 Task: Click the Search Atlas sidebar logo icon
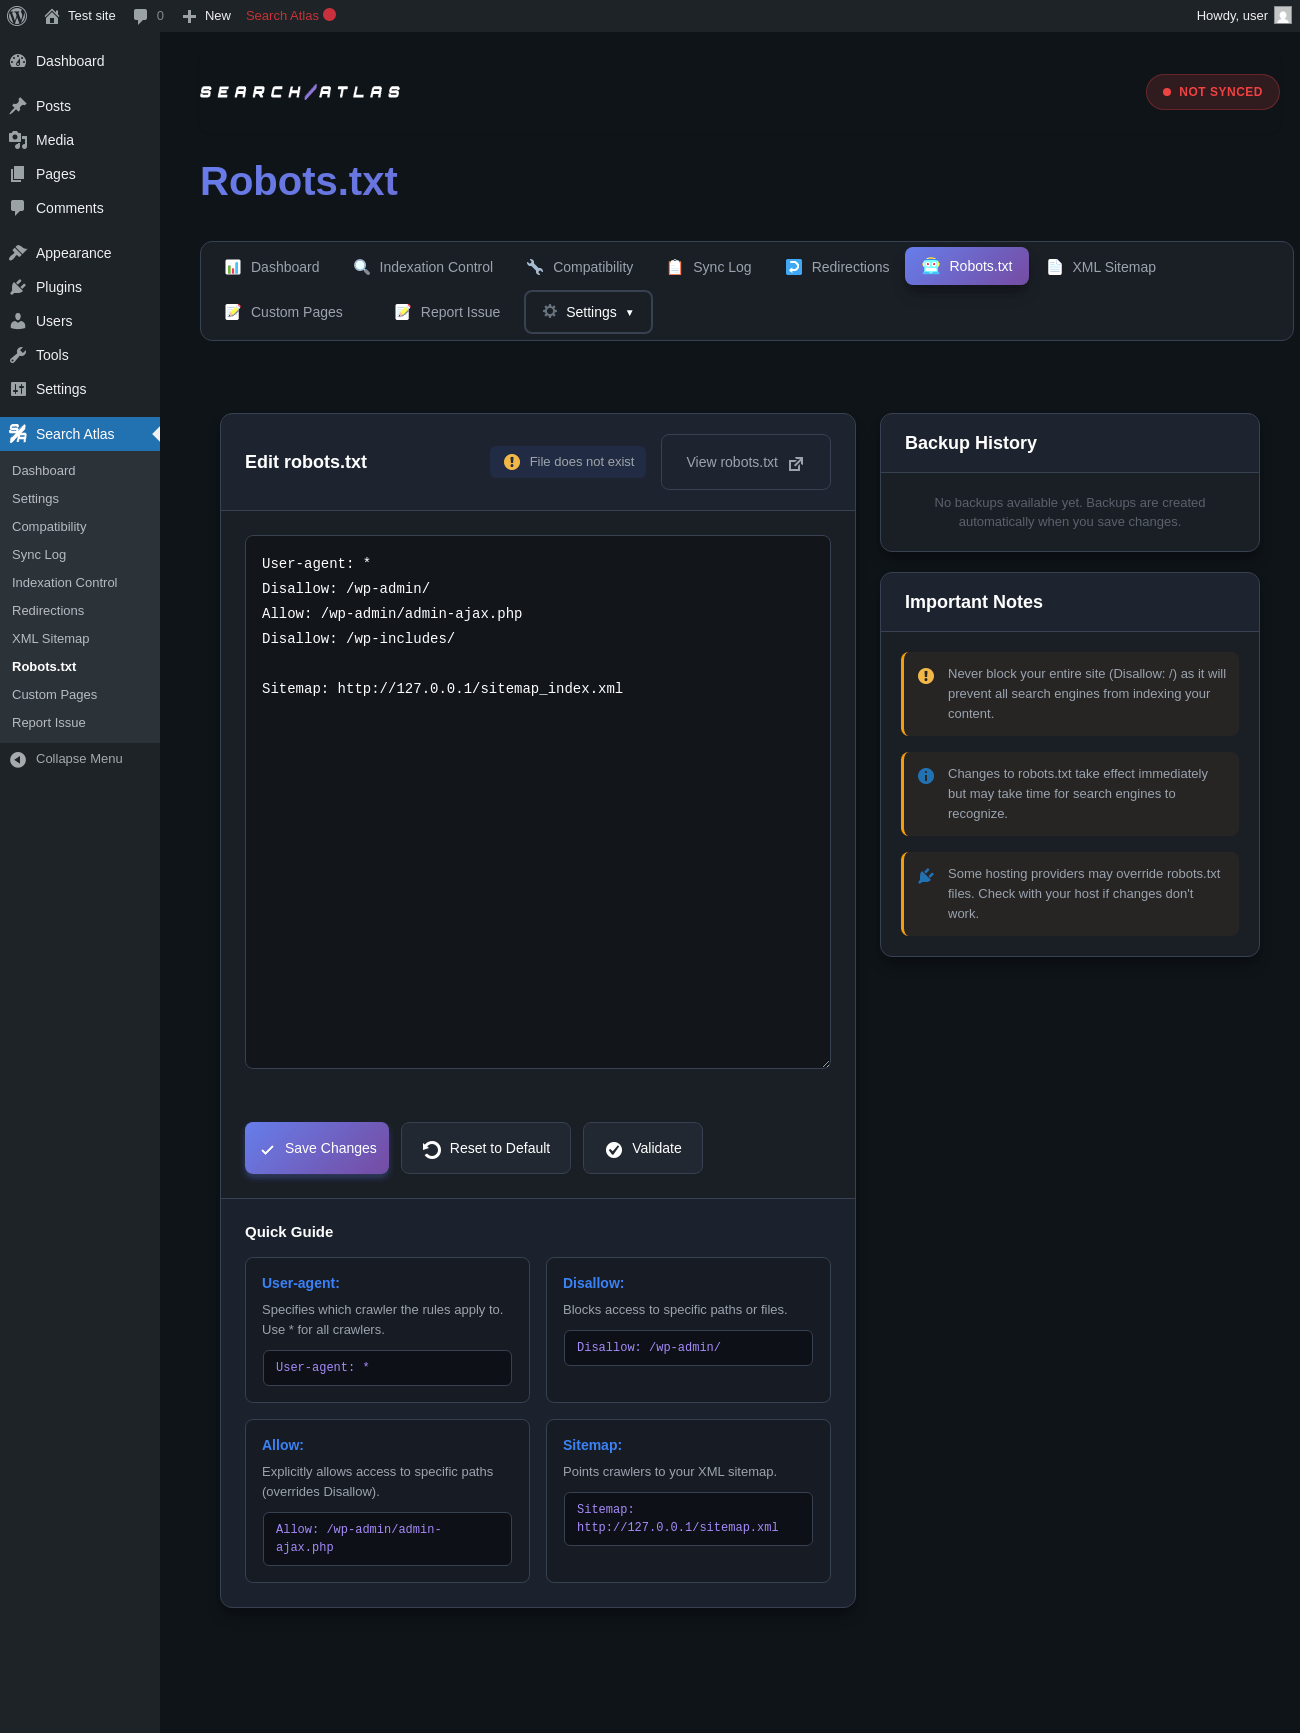pos(18,433)
